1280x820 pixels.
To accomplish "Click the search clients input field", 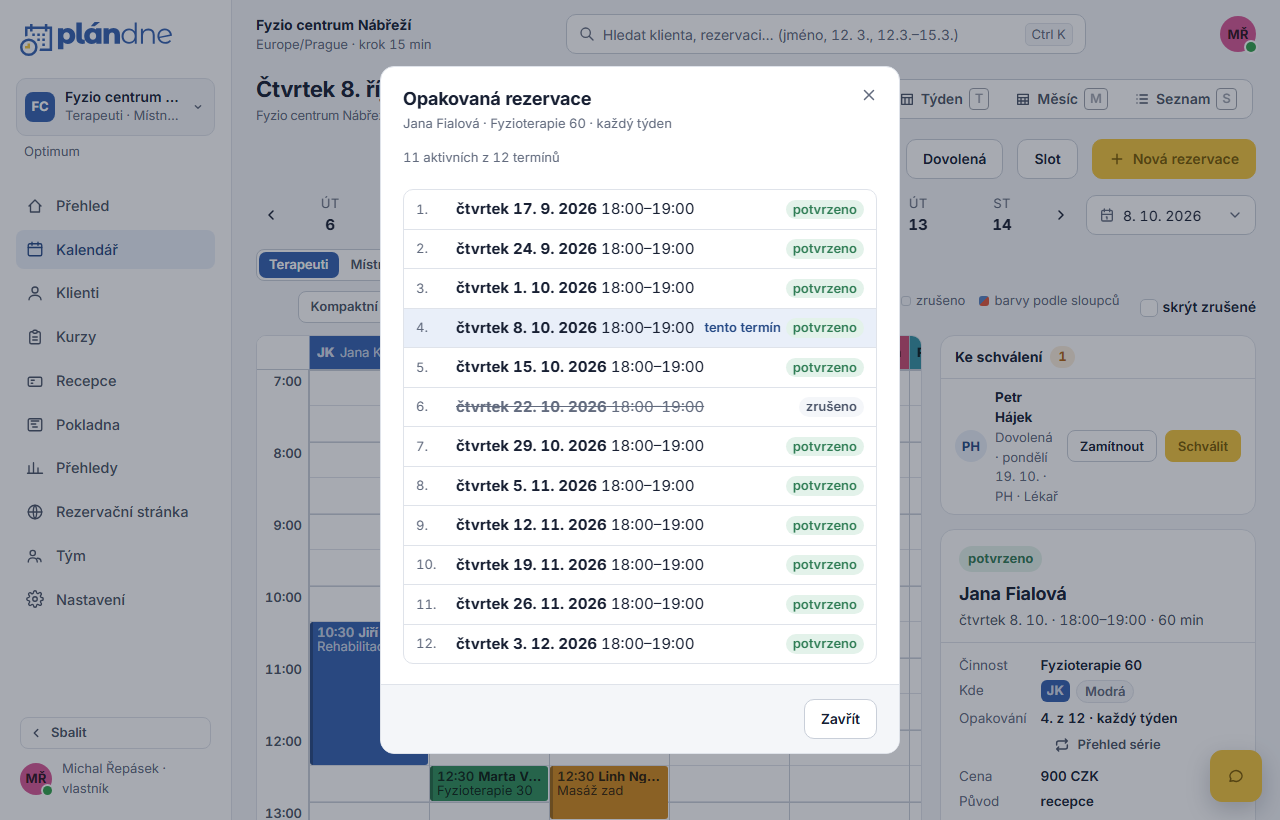I will click(x=825, y=34).
